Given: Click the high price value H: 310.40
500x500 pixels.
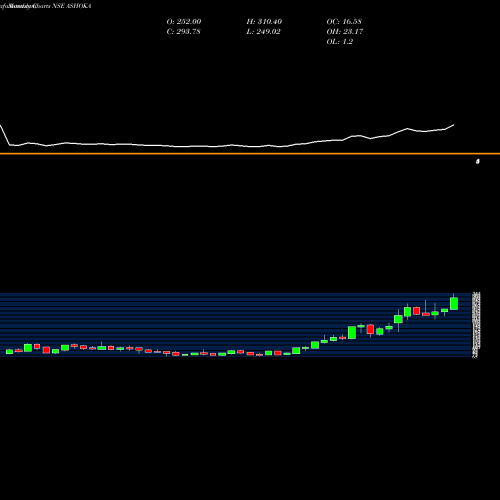Looking at the screenshot, I should pyautogui.click(x=264, y=21).
